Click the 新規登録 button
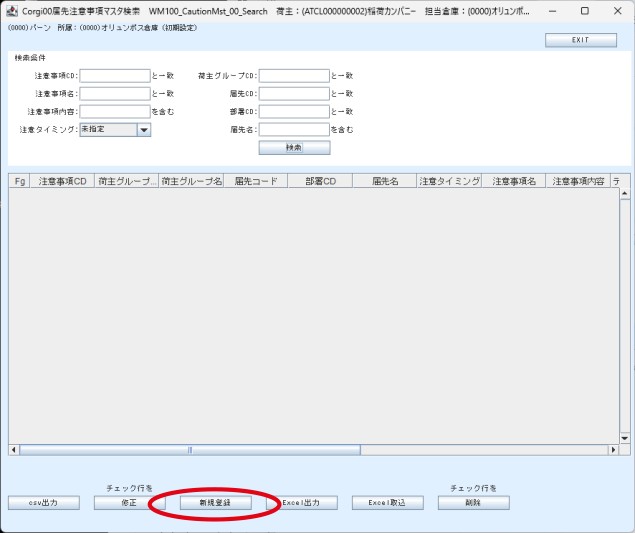This screenshot has width=635, height=533. pyautogui.click(x=215, y=503)
